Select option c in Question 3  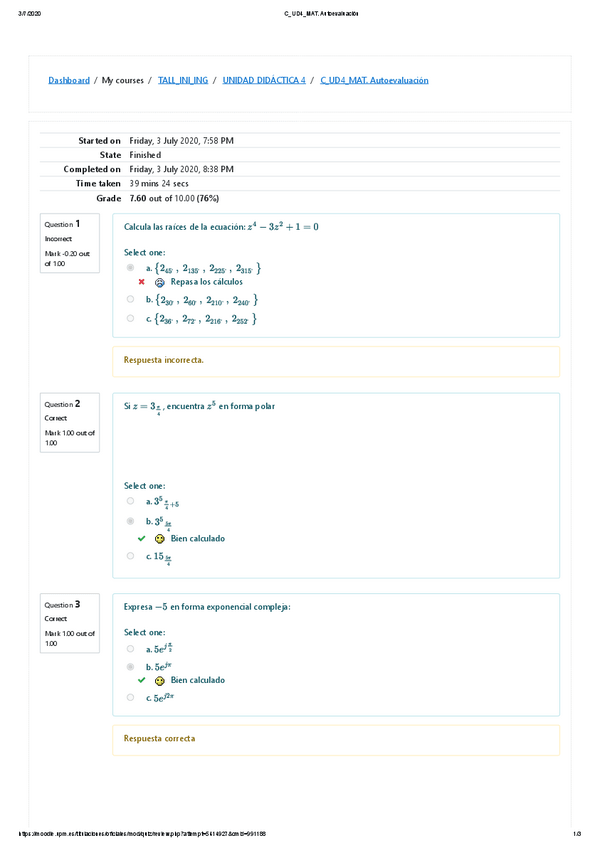click(x=130, y=698)
